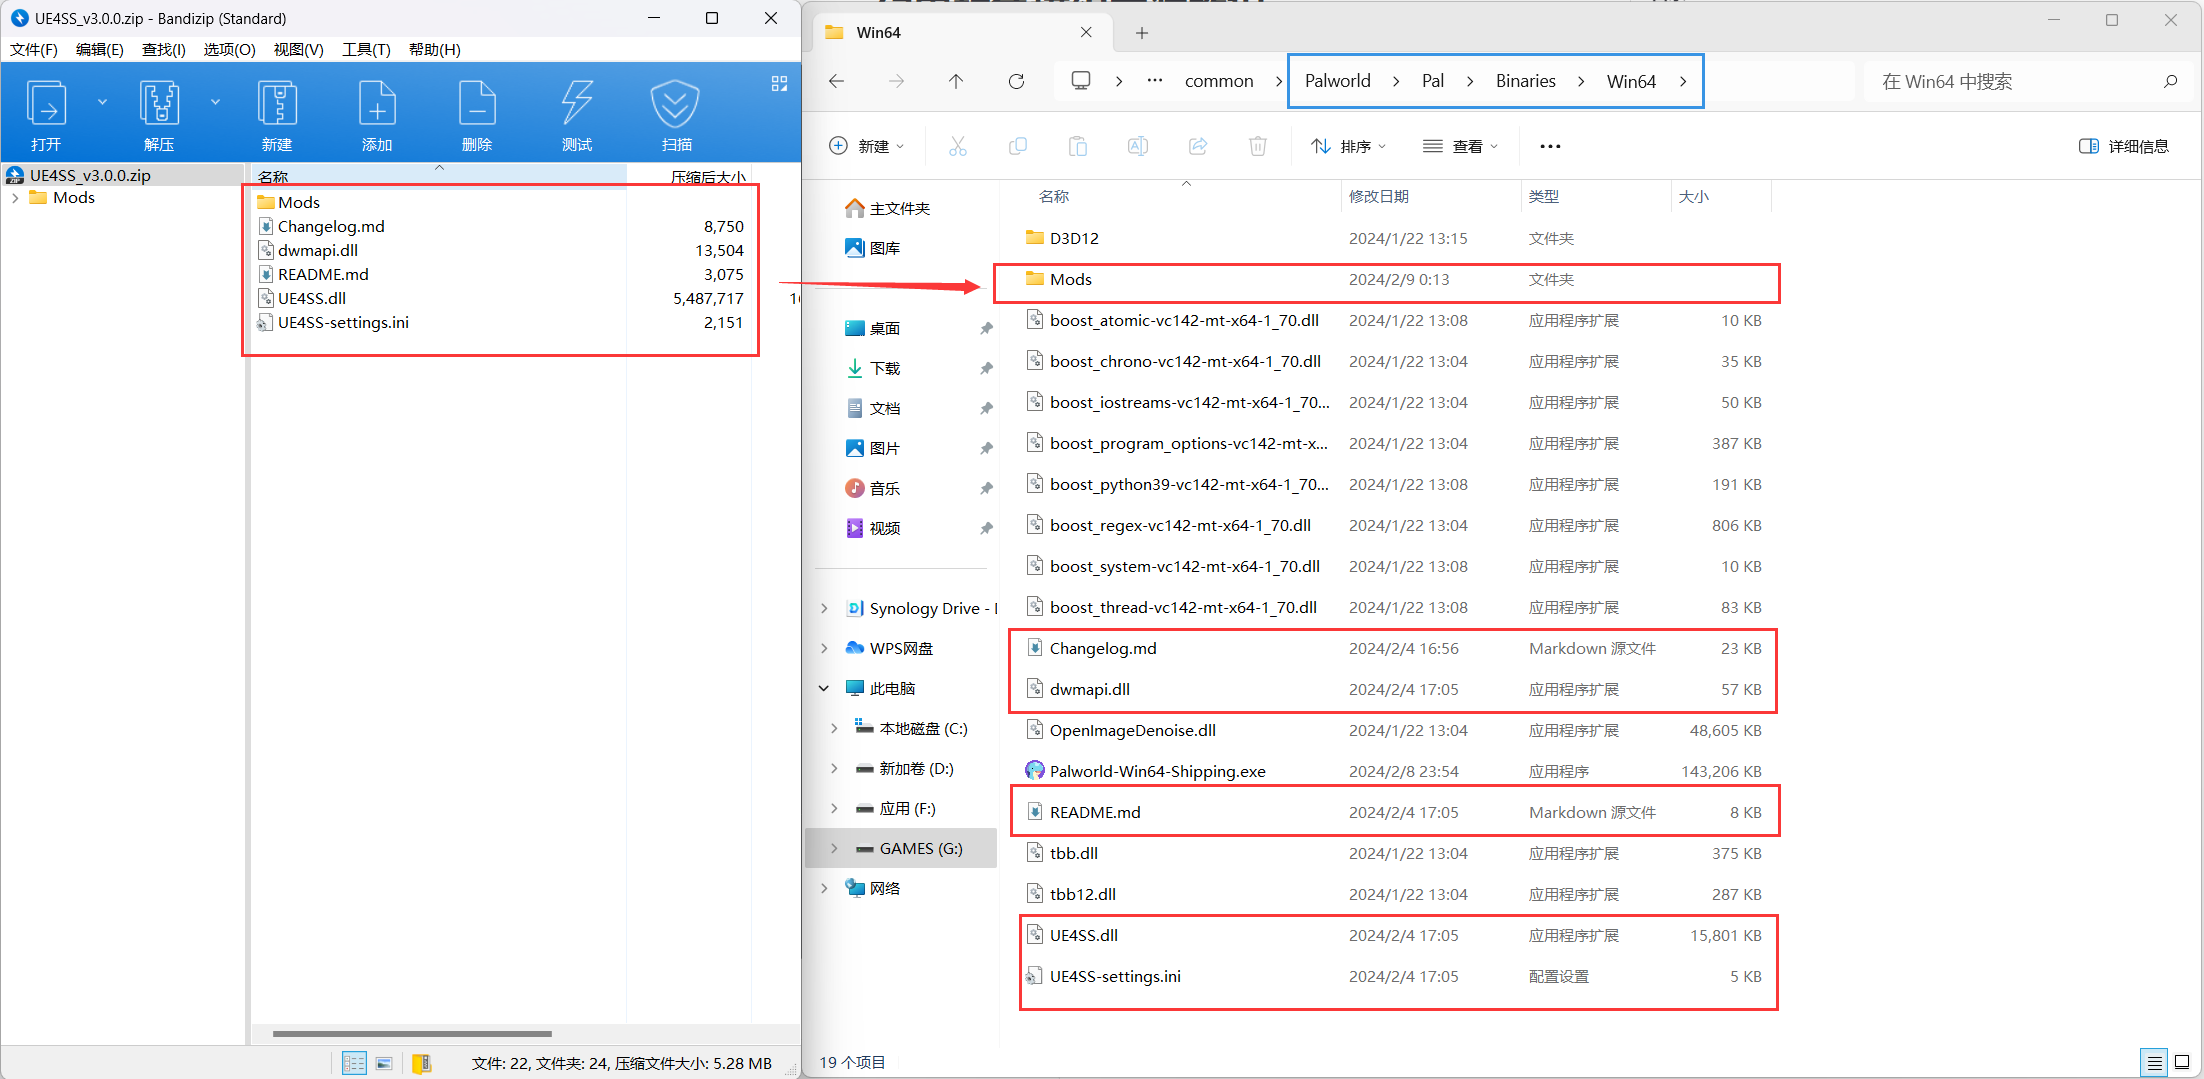
Task: Go up one folder level in Explorer
Action: [956, 81]
